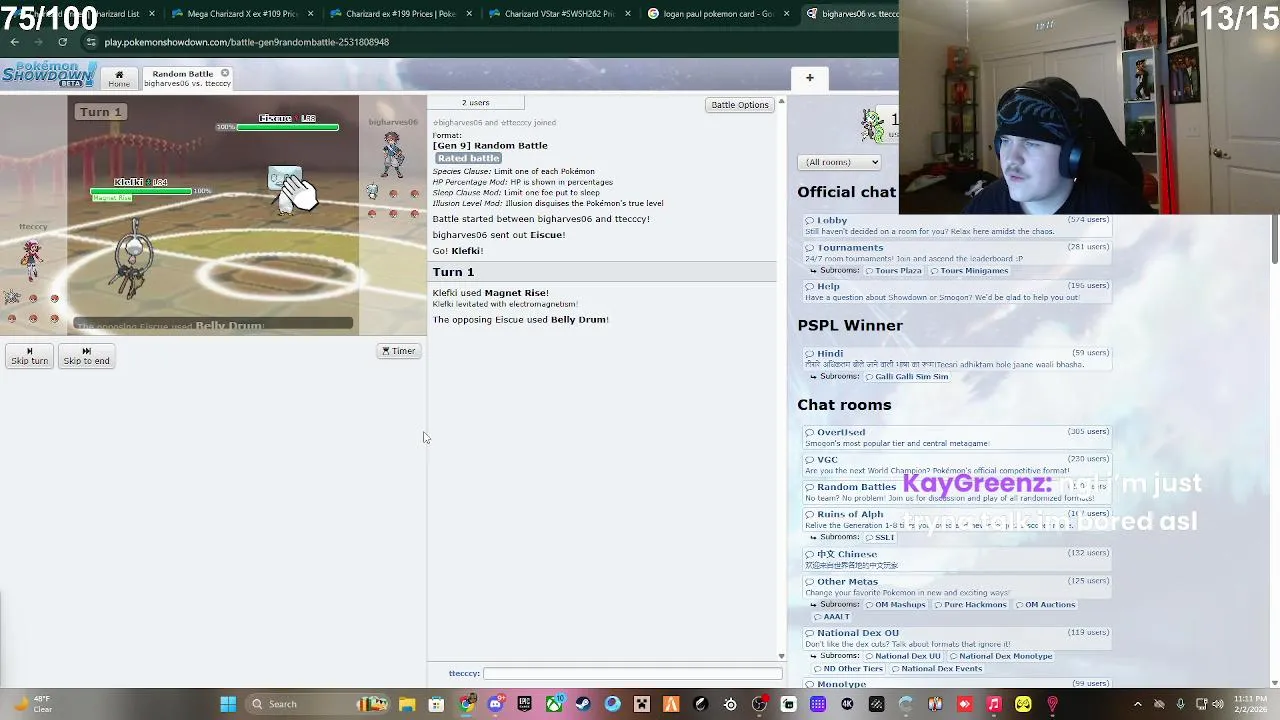Click the browser address bar URL

point(246,42)
